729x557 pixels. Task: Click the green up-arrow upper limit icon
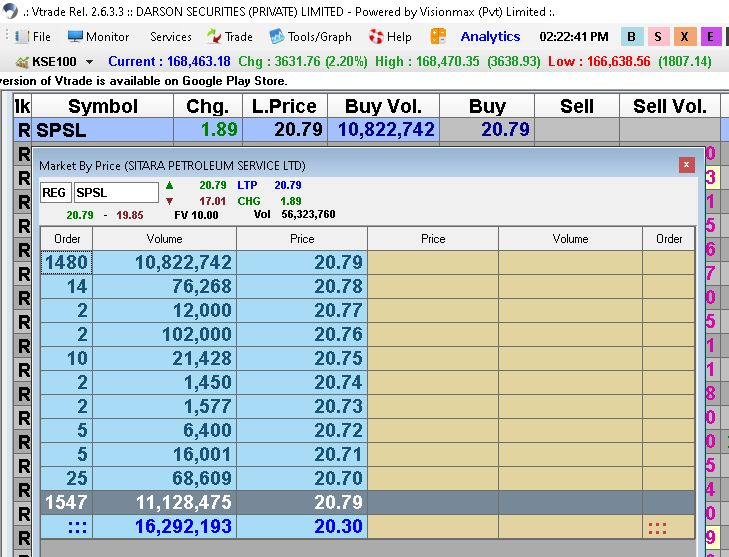pos(169,185)
